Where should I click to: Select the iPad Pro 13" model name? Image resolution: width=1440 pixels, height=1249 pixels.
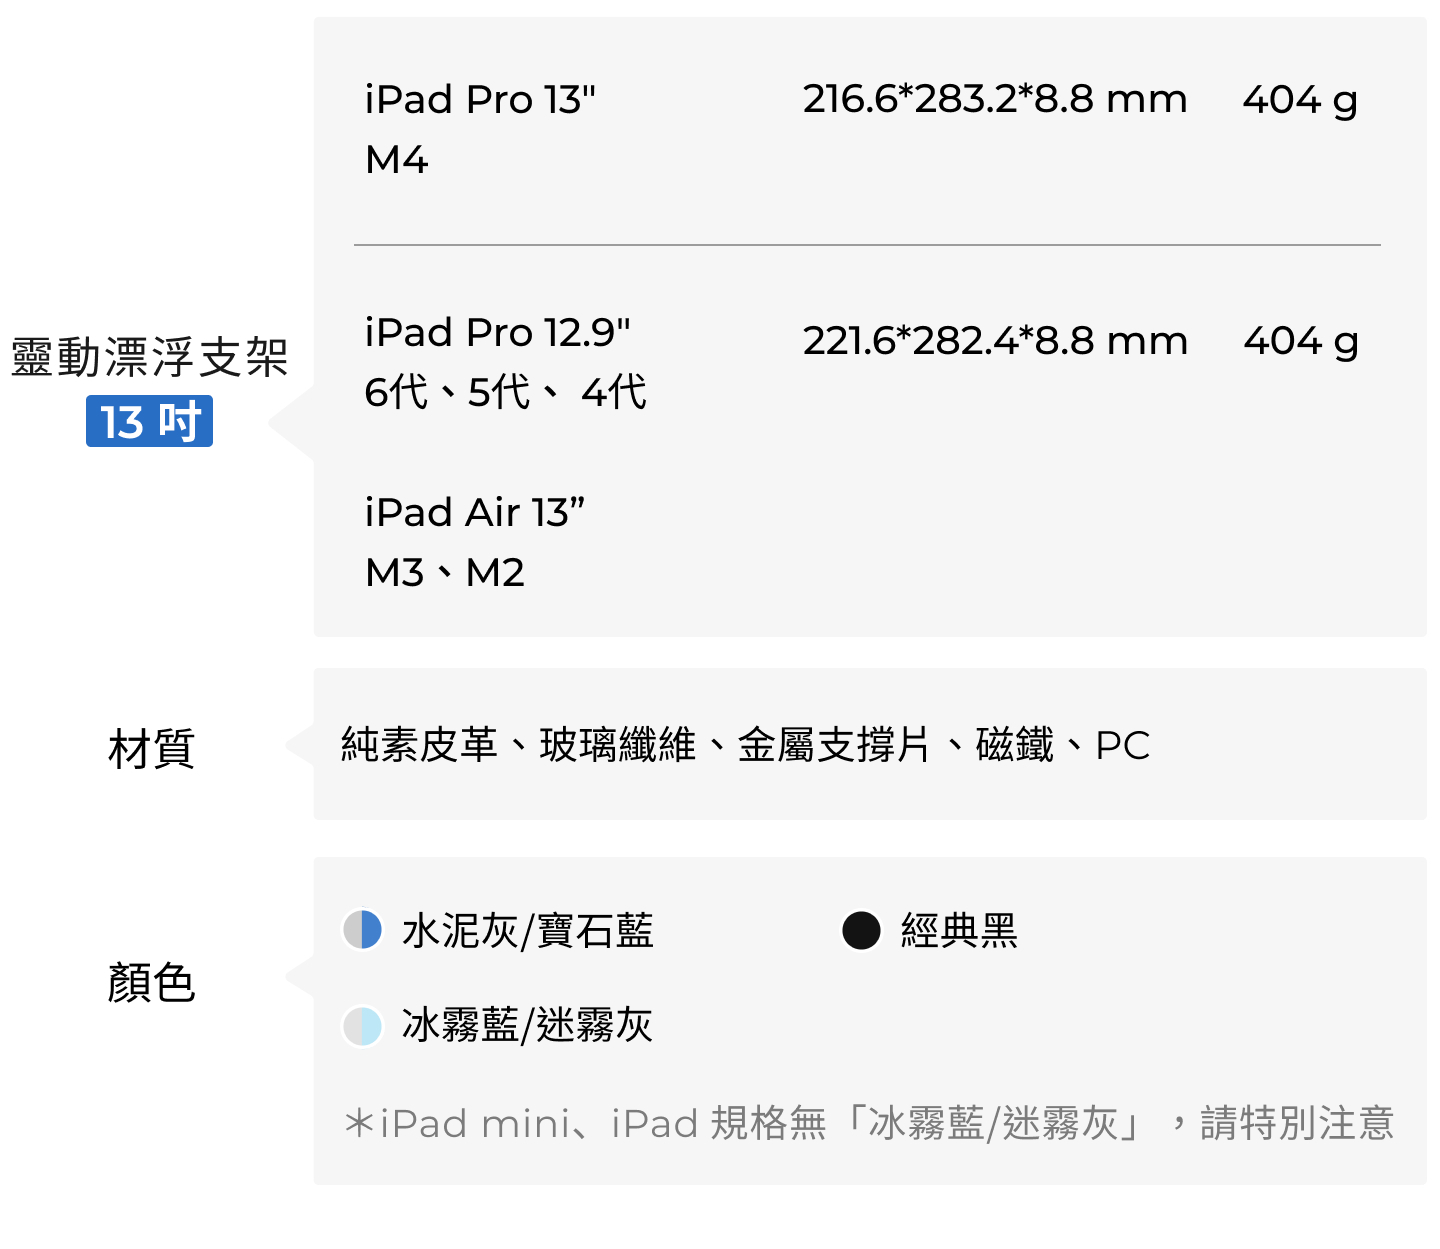tap(480, 100)
